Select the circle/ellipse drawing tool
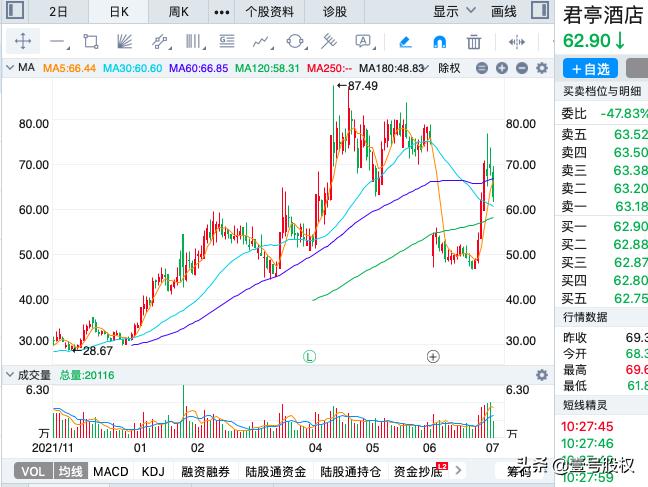The width and height of the screenshot is (648, 487). pos(296,41)
